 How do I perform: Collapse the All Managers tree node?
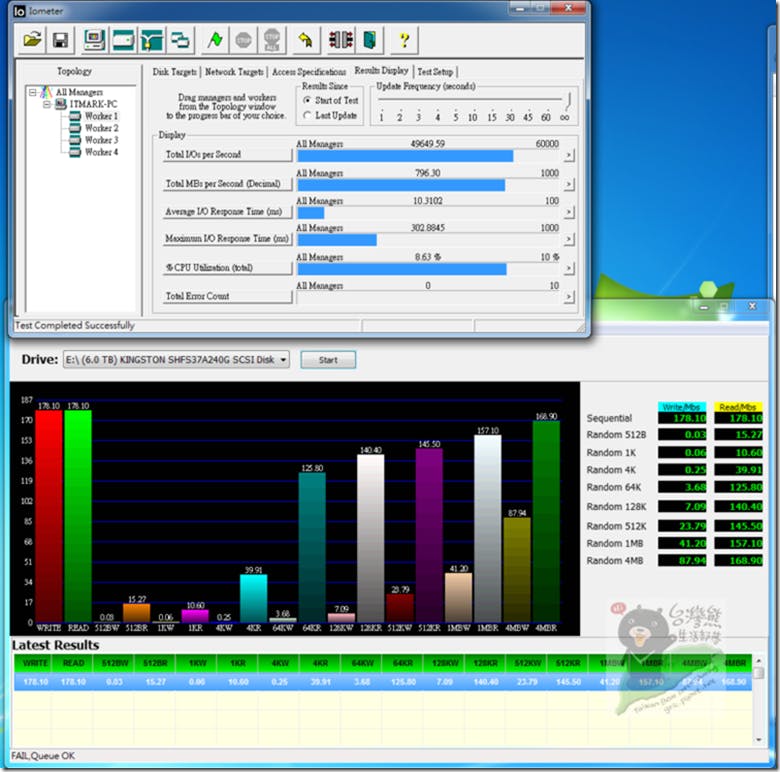coord(33,93)
